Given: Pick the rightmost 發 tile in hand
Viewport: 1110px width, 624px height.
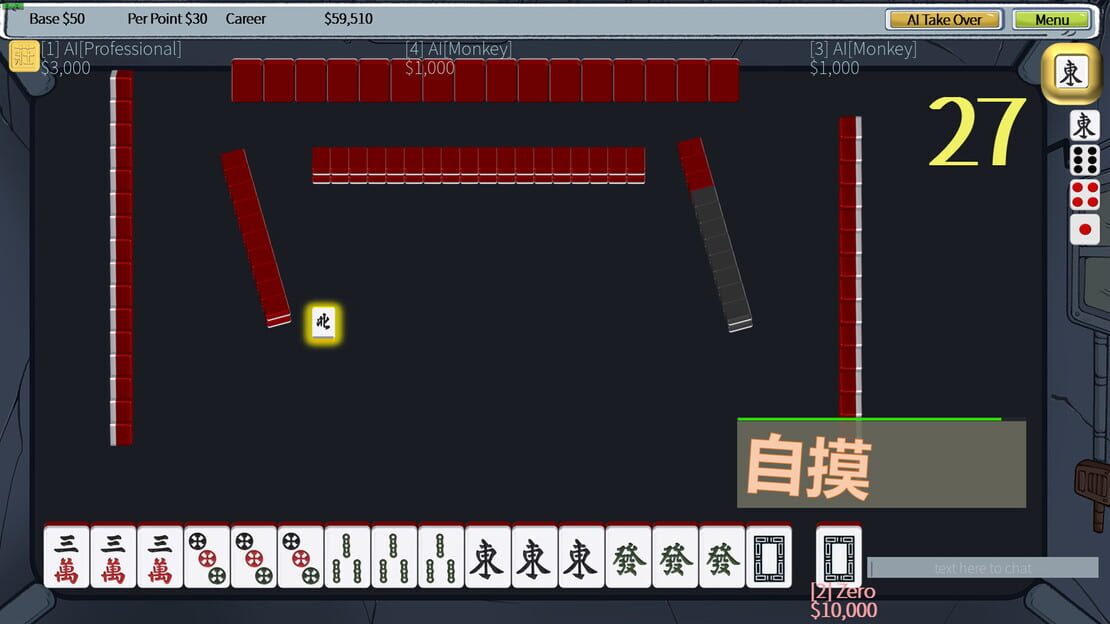Looking at the screenshot, I should pos(721,557).
